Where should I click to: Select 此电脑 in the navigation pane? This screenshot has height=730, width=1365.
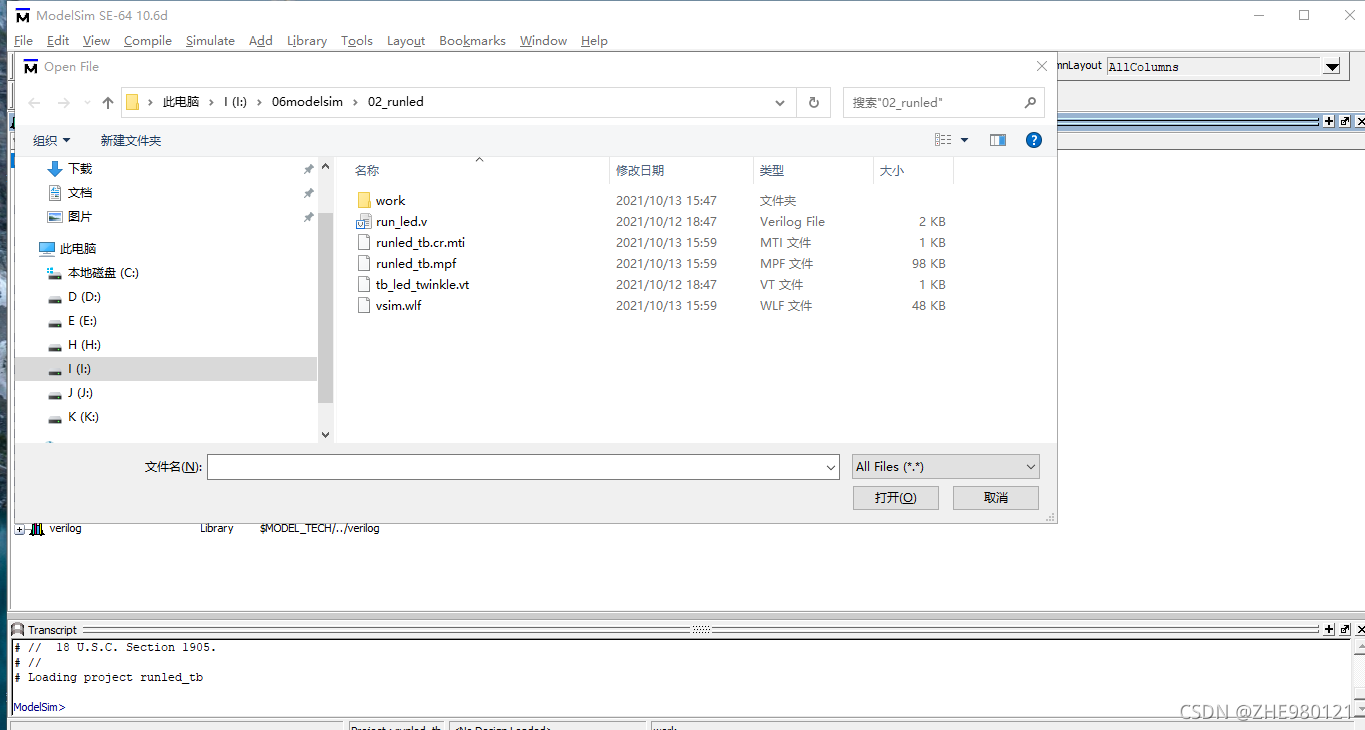pos(78,249)
